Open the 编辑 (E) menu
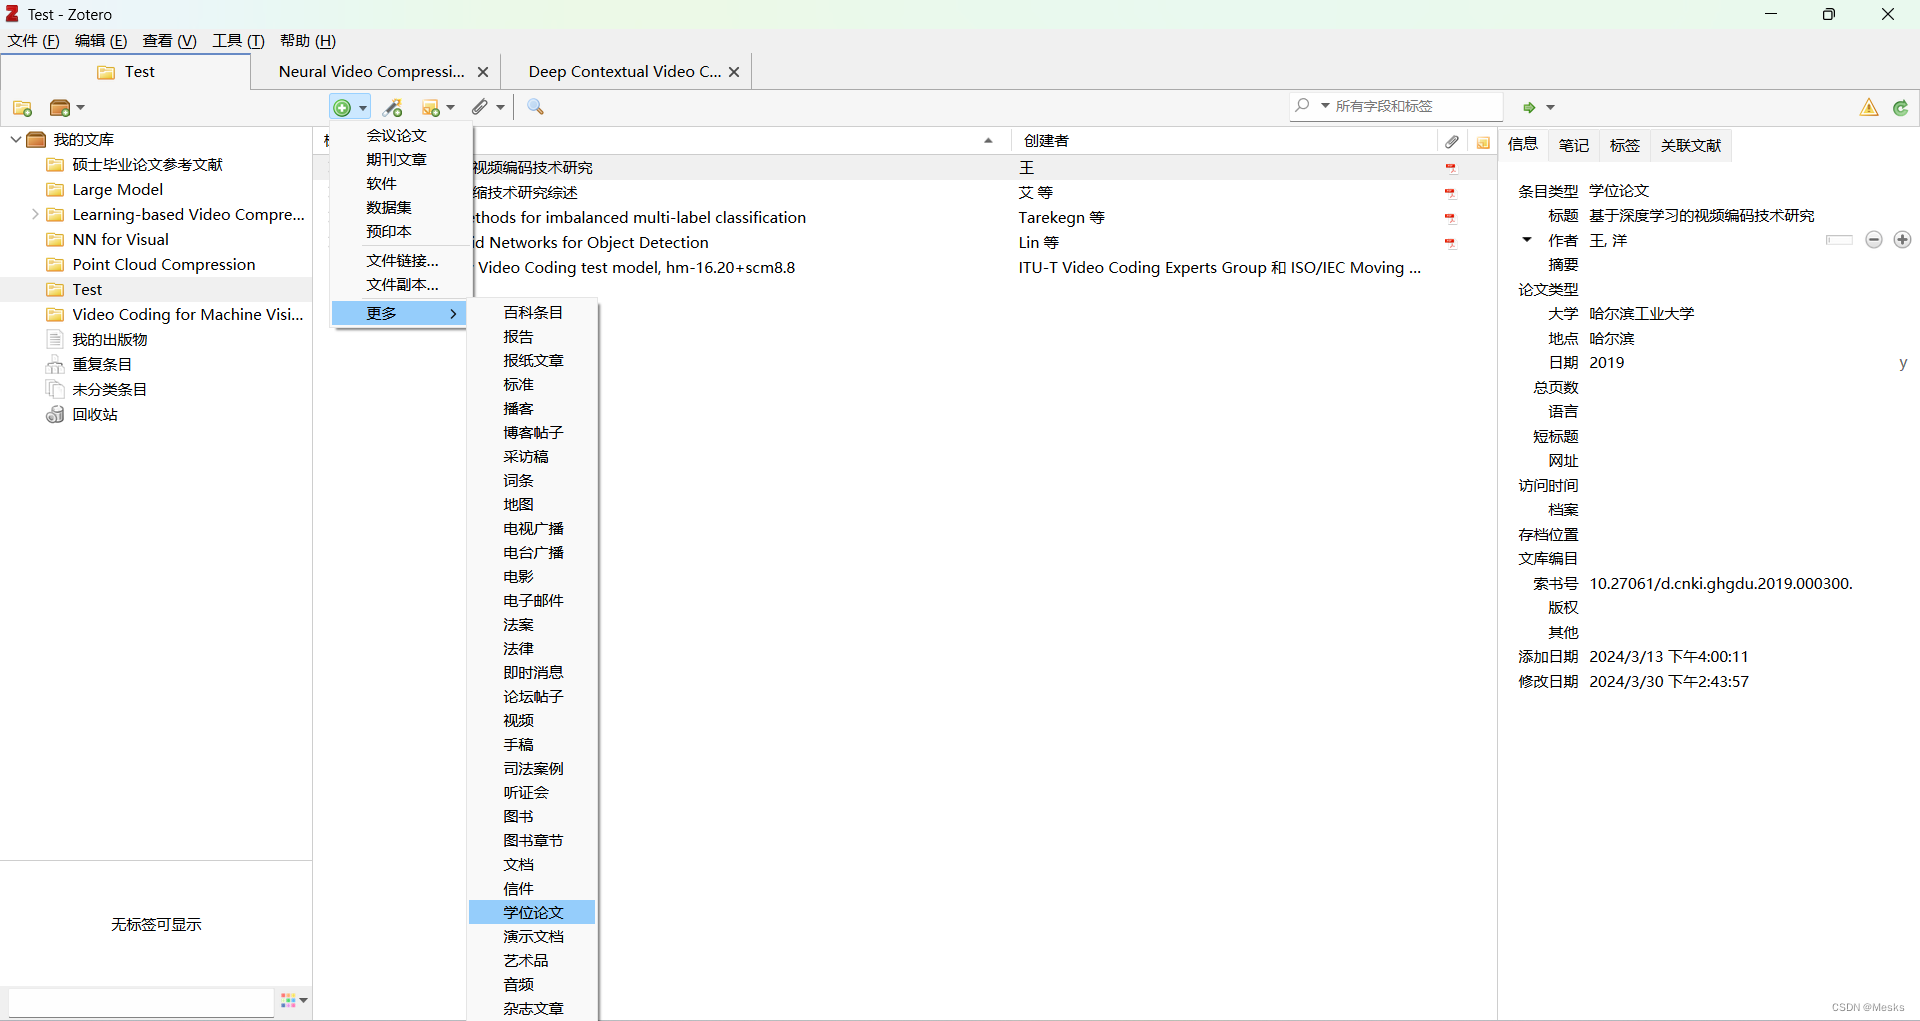This screenshot has width=1920, height=1021. point(101,41)
